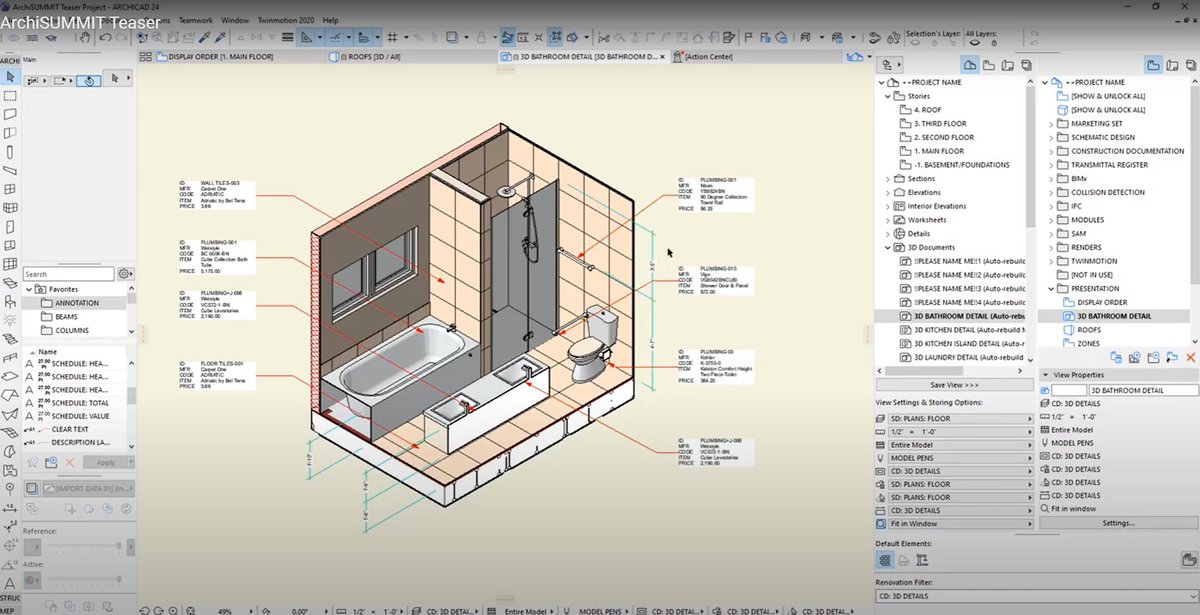Click the scissors trim icon in the top toolbar
This screenshot has width=1200, height=615.
[x=335, y=36]
